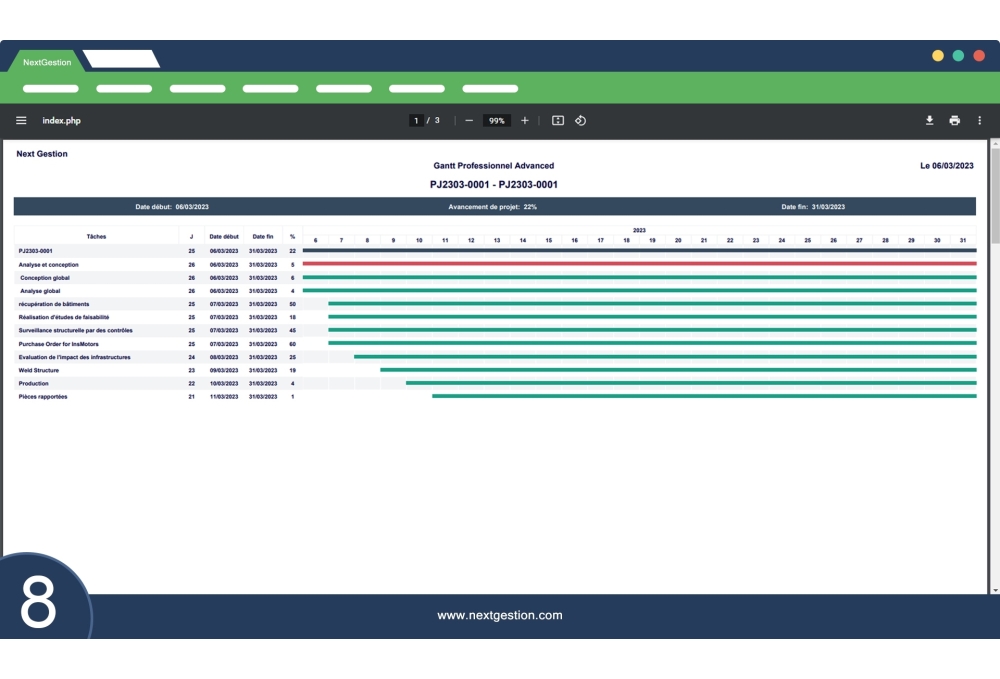Zoom in on the document
The height and width of the screenshot is (679, 1000).
pyautogui.click(x=524, y=120)
